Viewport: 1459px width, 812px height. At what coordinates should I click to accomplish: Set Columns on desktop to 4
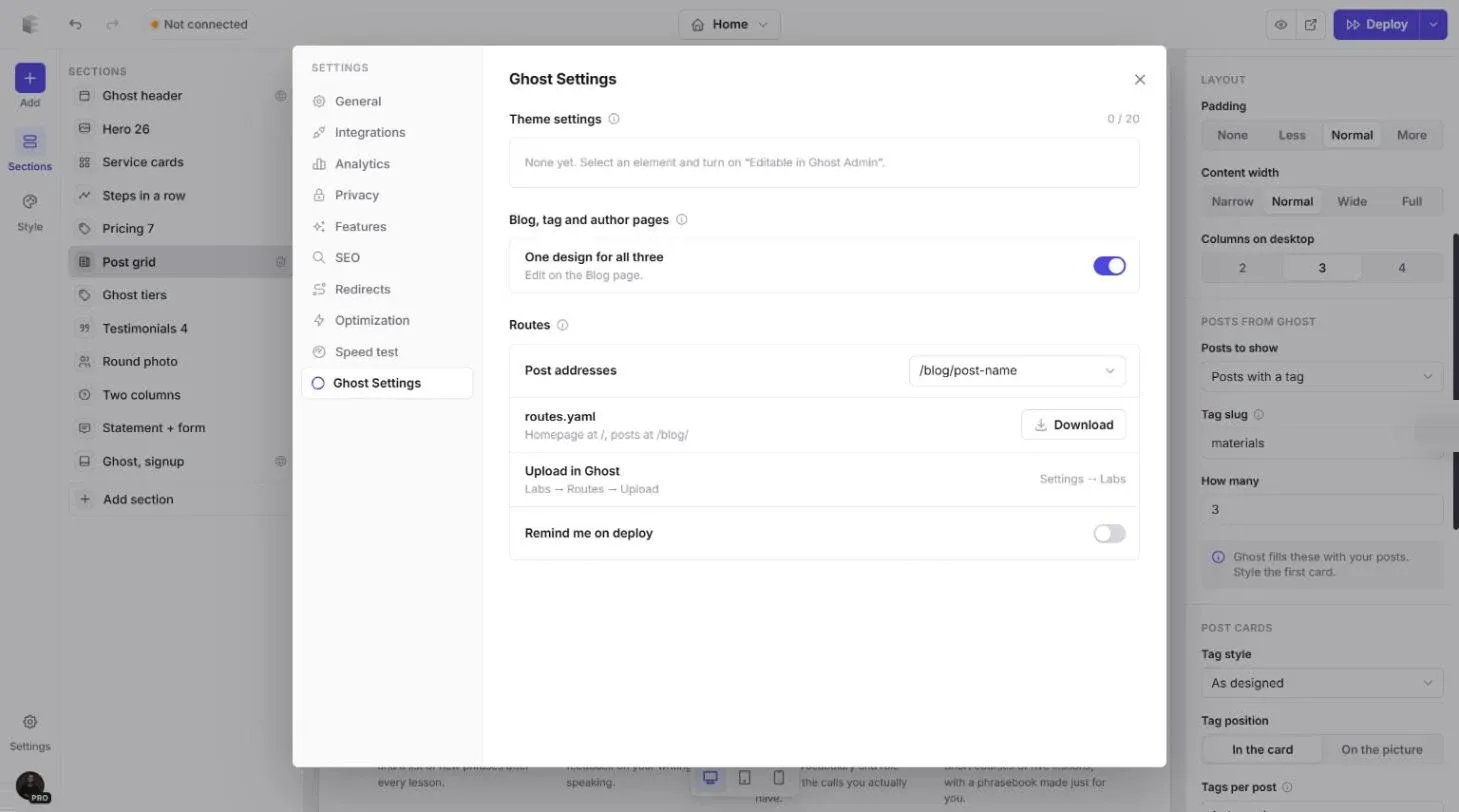pyautogui.click(x=1402, y=268)
